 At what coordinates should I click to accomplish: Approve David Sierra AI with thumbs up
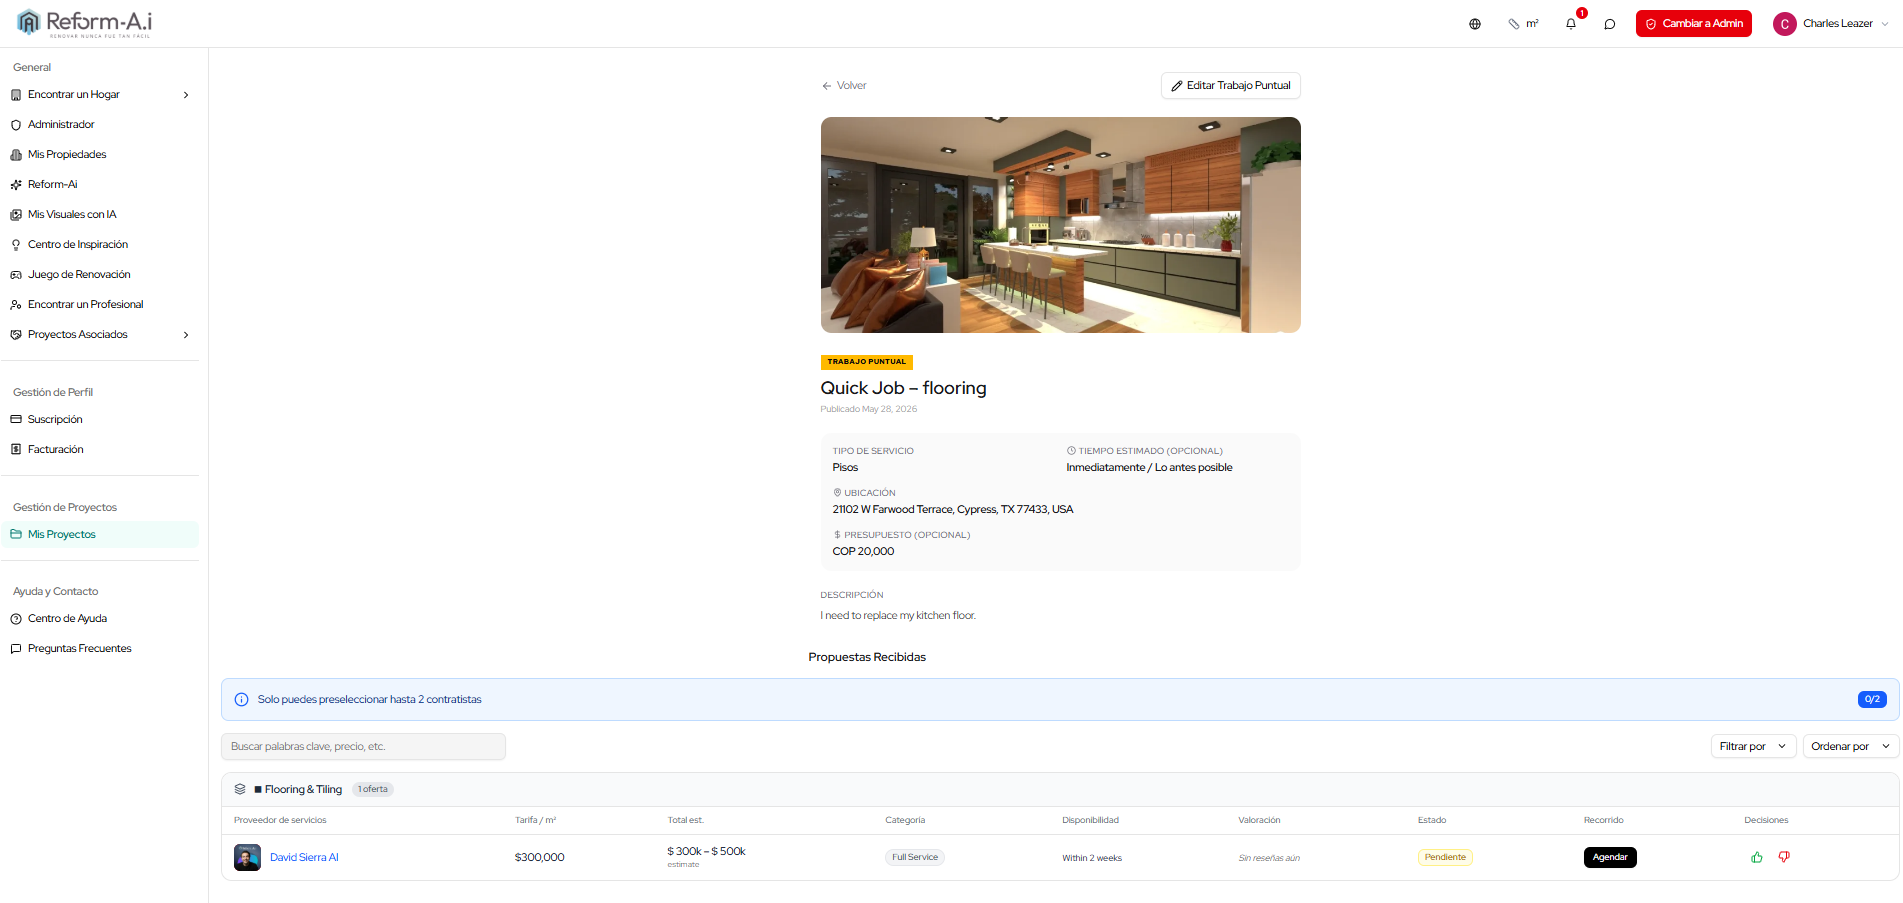click(x=1757, y=857)
